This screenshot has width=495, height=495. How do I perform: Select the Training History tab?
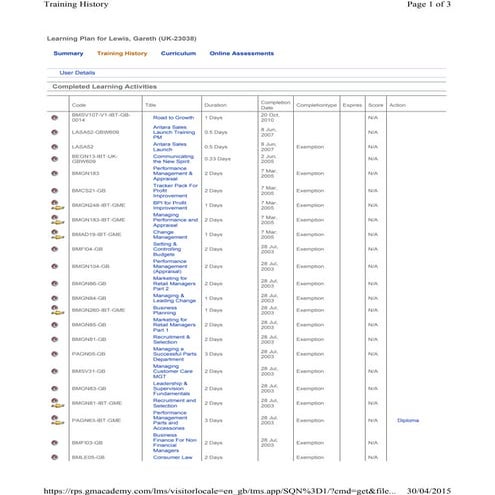(122, 53)
